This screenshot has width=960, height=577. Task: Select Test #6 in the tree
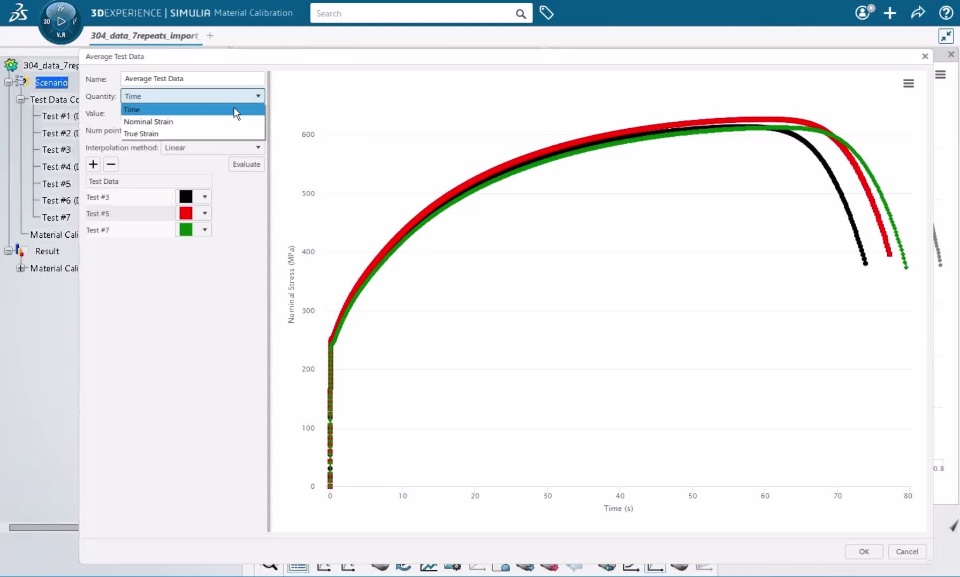[x=59, y=200]
